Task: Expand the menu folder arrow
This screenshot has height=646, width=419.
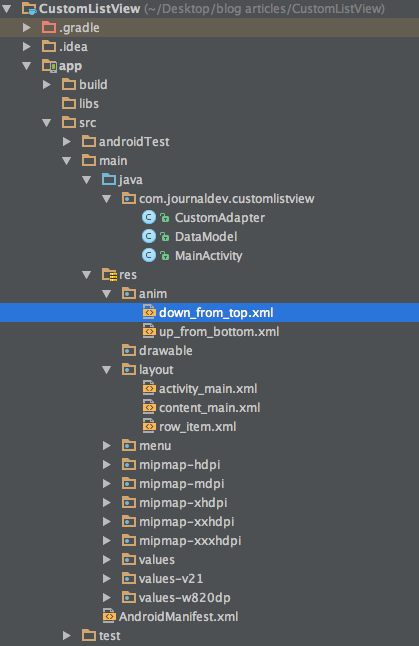Action: 107,446
